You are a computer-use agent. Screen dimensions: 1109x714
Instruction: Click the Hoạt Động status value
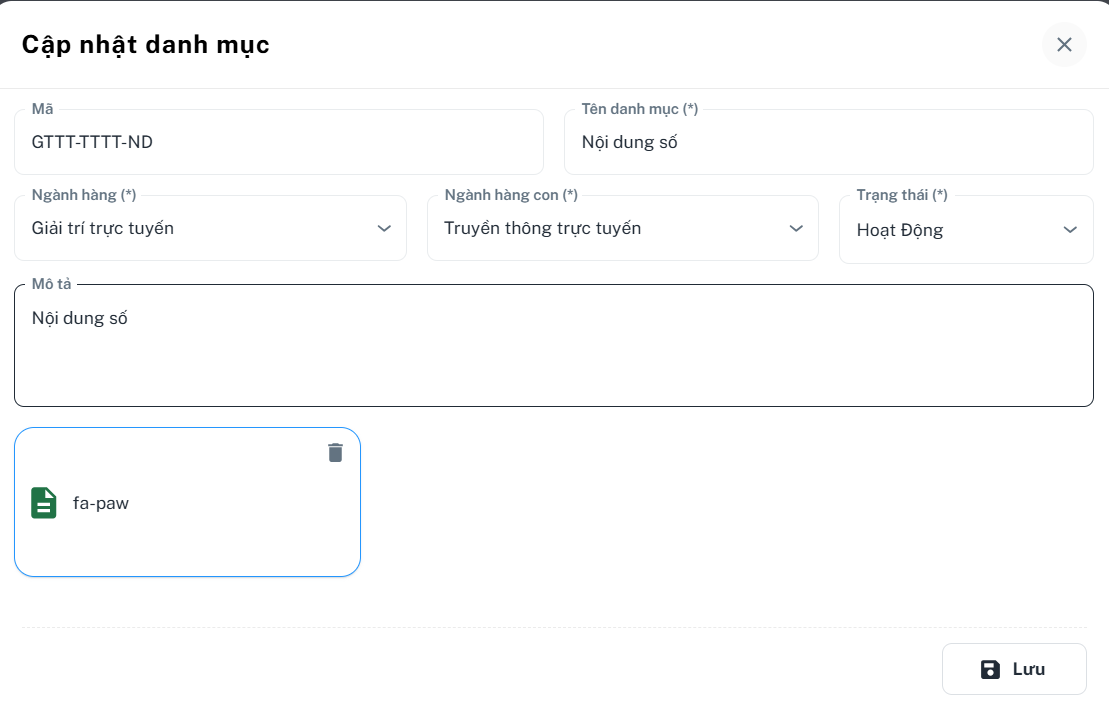click(900, 230)
